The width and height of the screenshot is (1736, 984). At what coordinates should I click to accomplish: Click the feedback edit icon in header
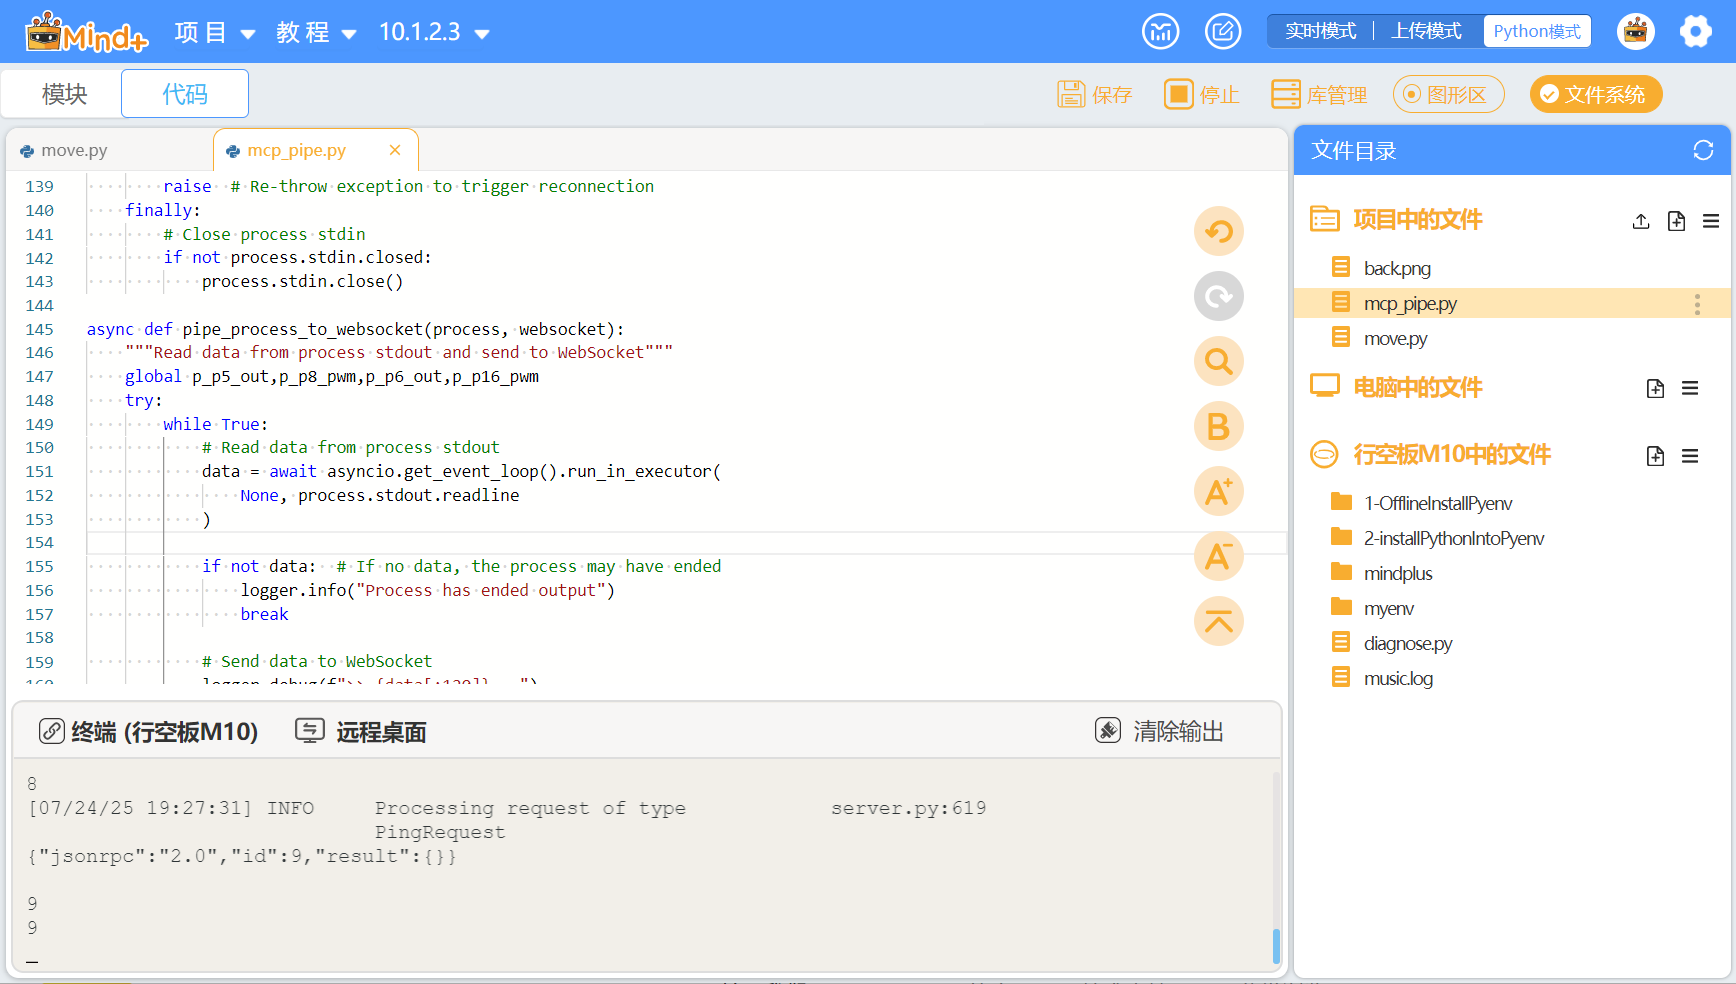click(x=1223, y=32)
